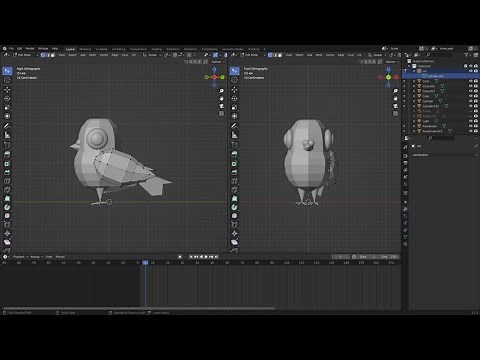Select the Spin tool in Right Orthographic viewport

click(7, 207)
